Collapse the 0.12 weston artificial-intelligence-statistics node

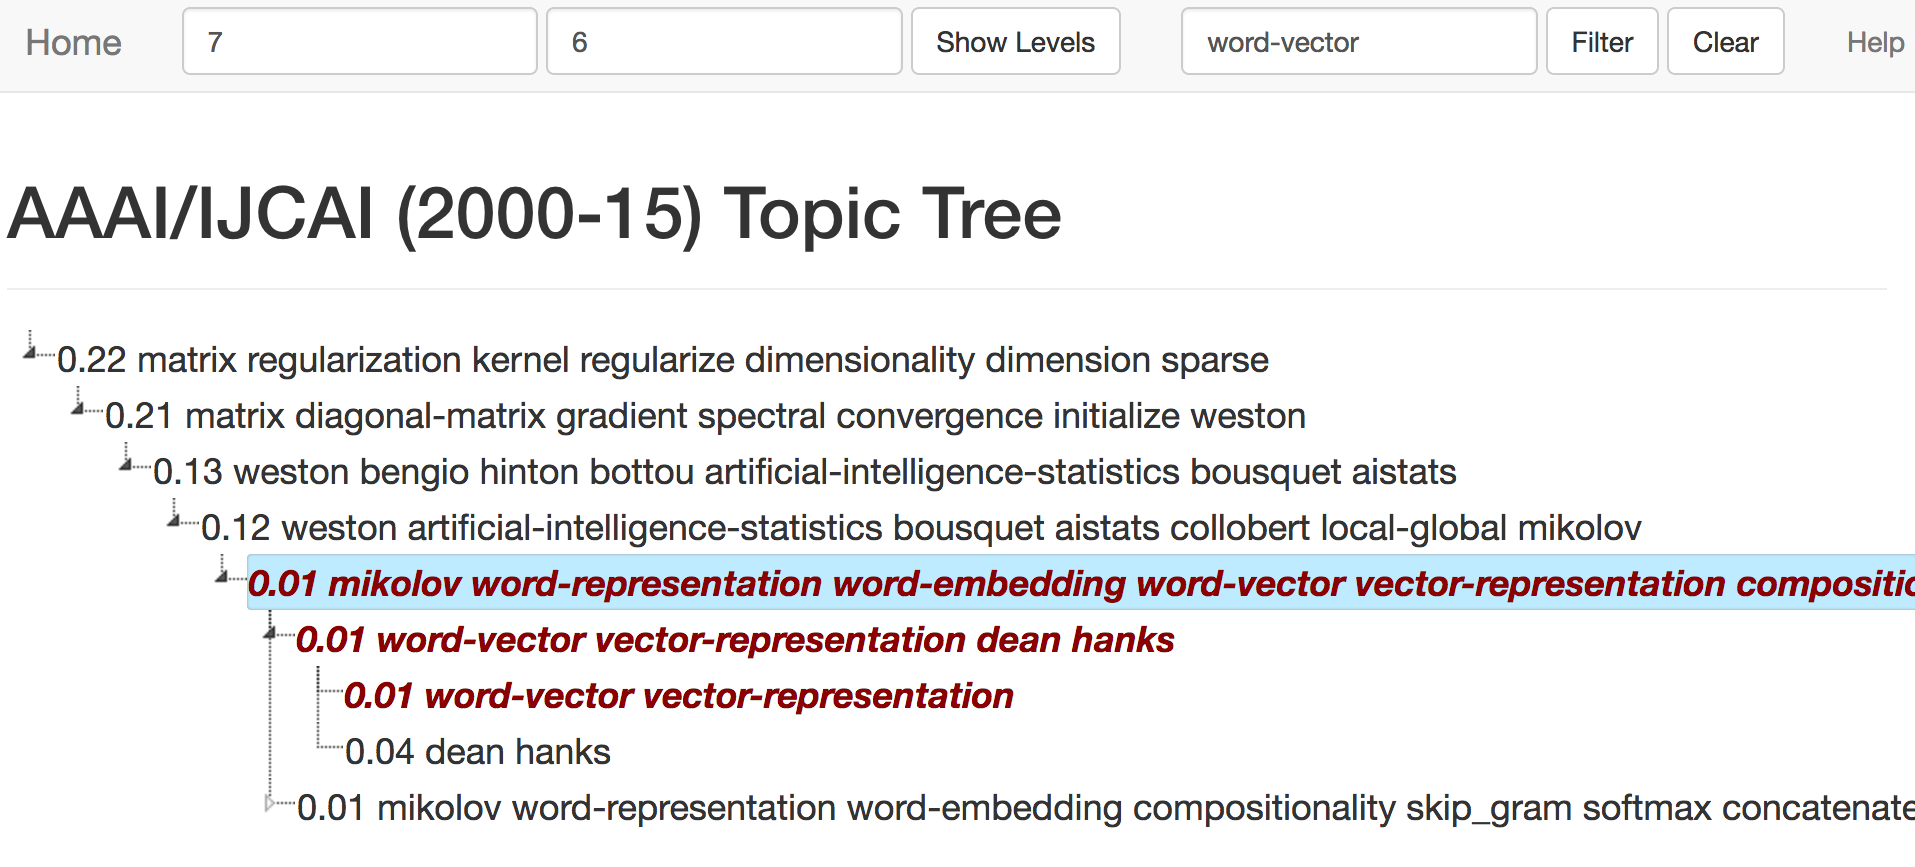pos(174,519)
